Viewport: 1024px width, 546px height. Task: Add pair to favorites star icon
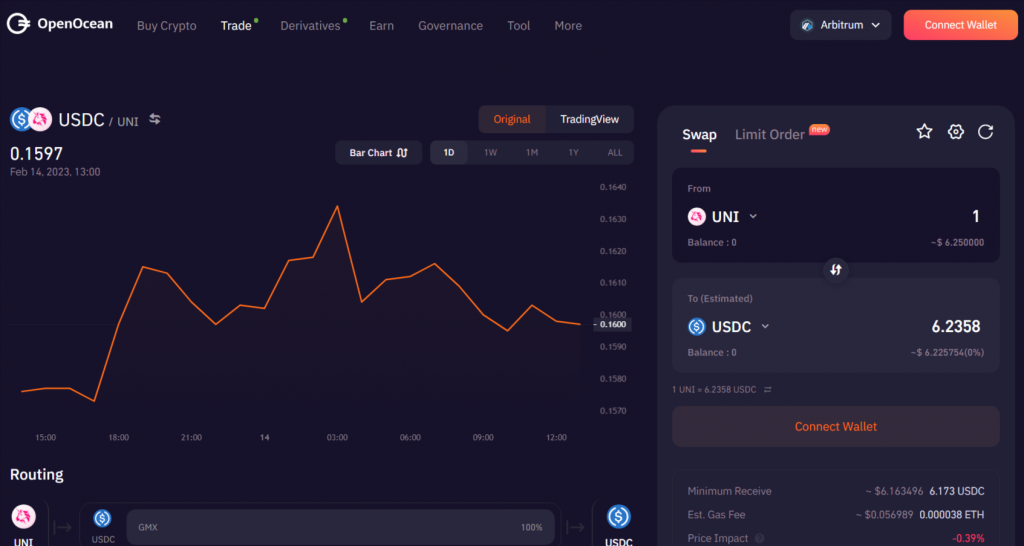924,132
